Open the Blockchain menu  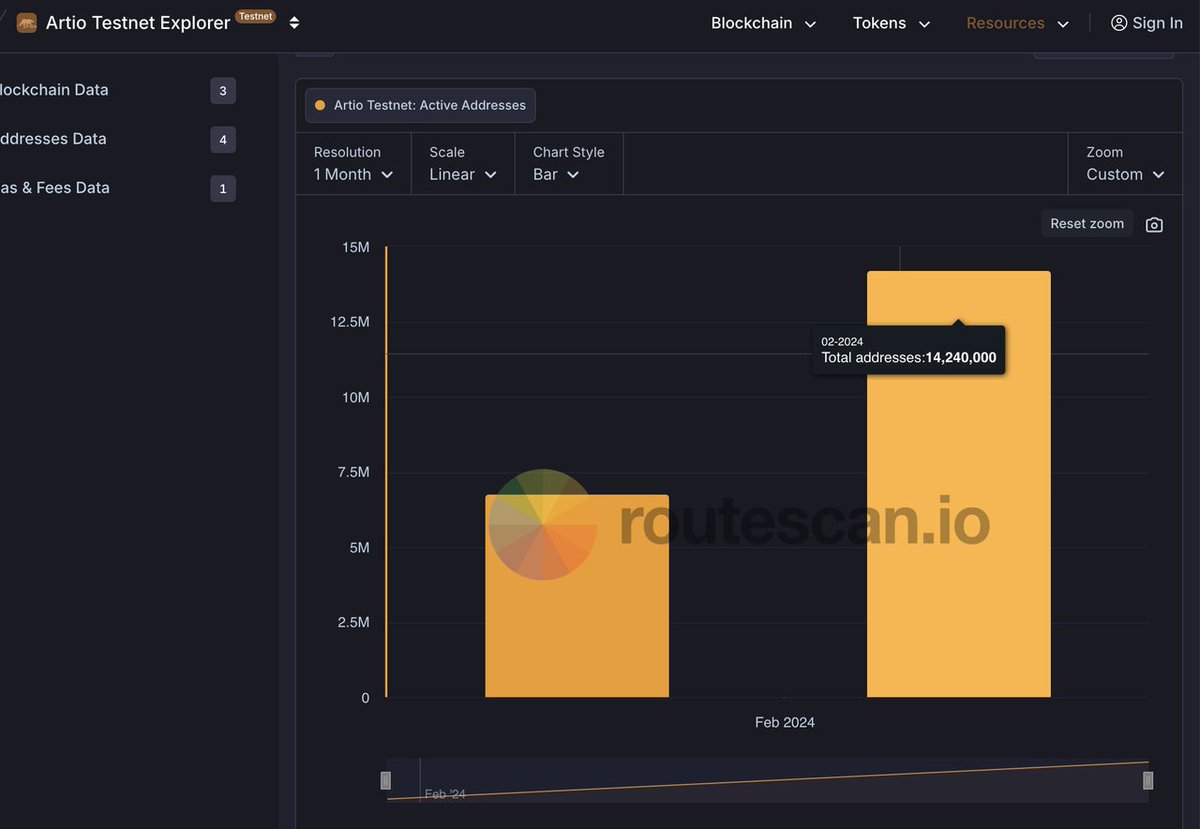[x=763, y=23]
